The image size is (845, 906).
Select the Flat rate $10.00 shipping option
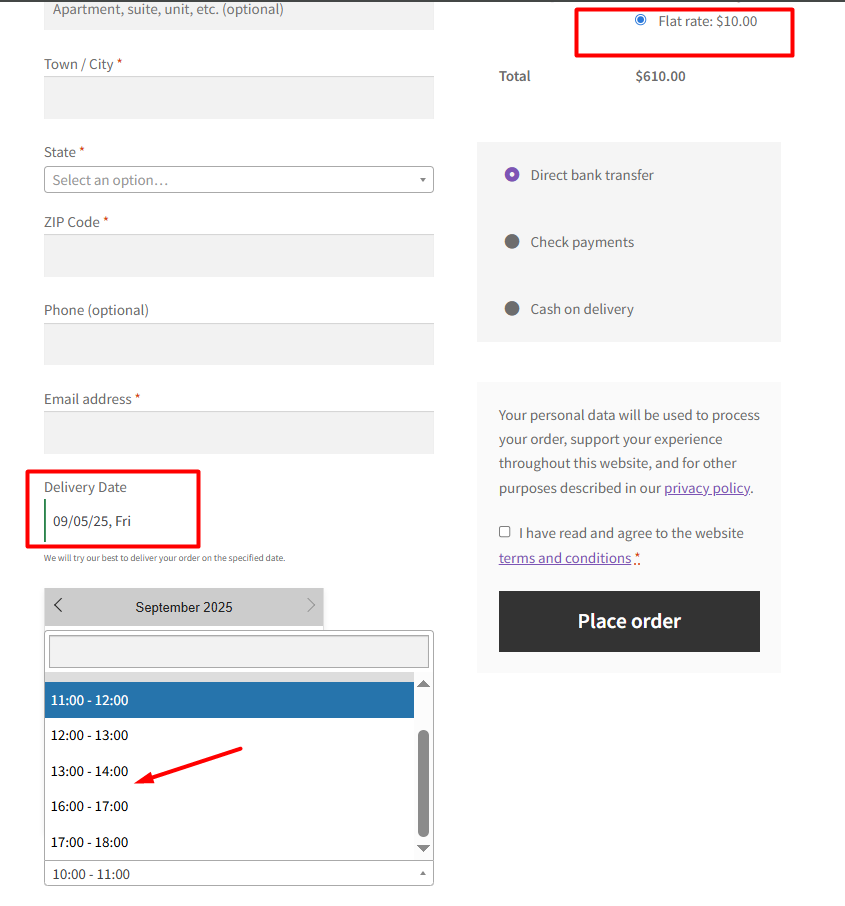tap(640, 19)
